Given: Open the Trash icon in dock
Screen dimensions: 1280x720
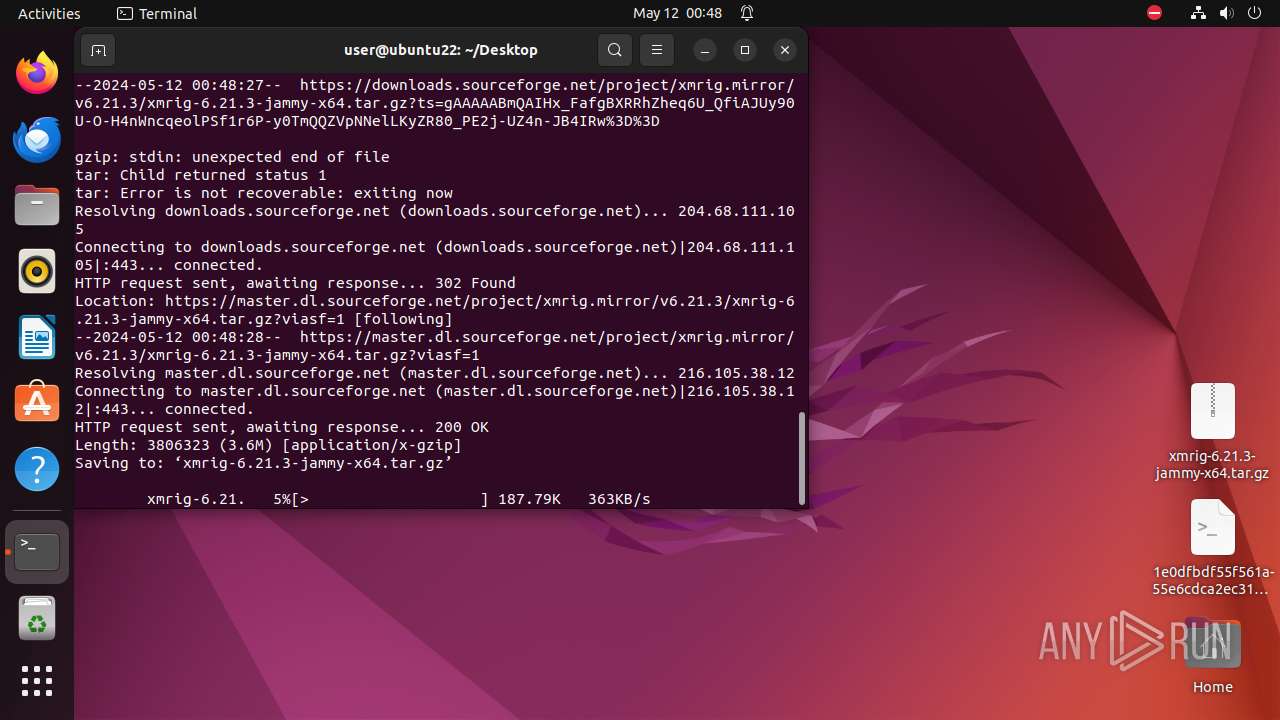Looking at the screenshot, I should tap(37, 618).
